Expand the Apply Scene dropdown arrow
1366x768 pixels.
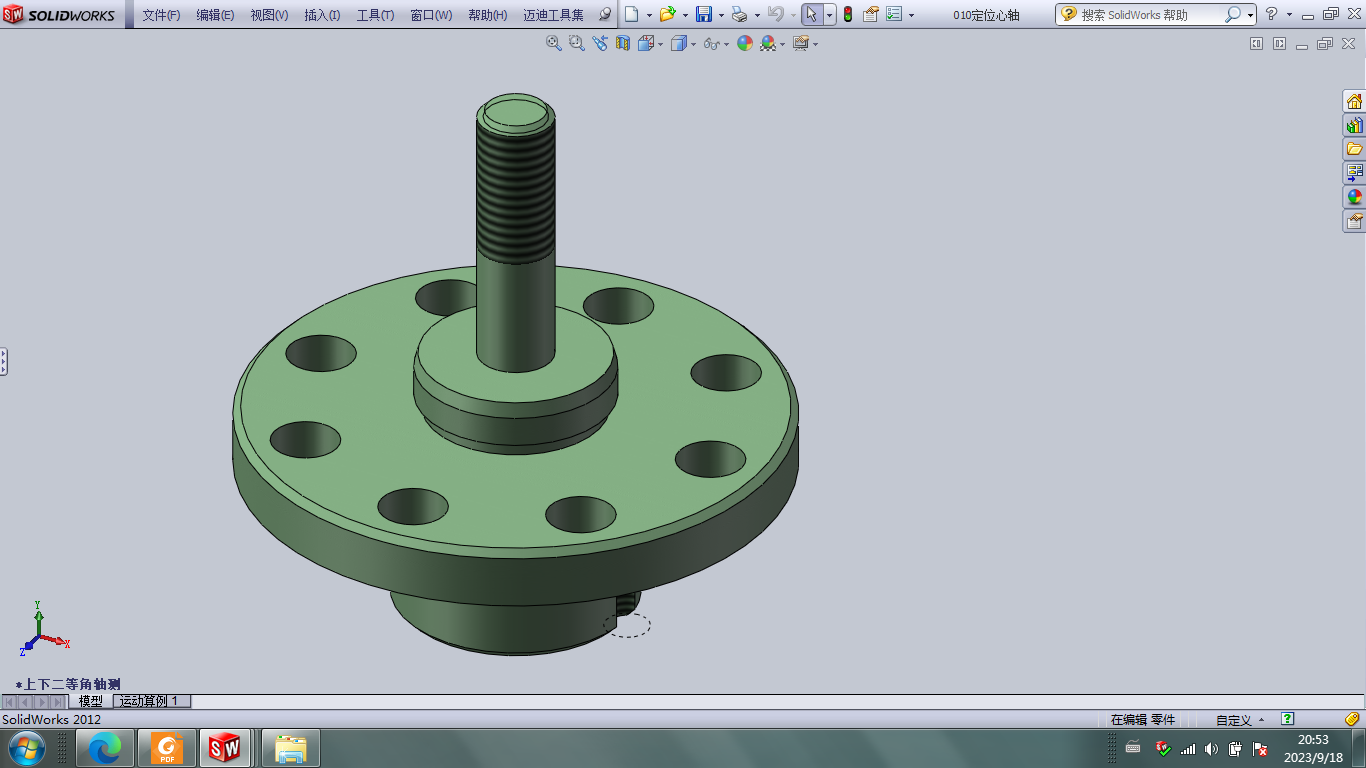[x=782, y=44]
